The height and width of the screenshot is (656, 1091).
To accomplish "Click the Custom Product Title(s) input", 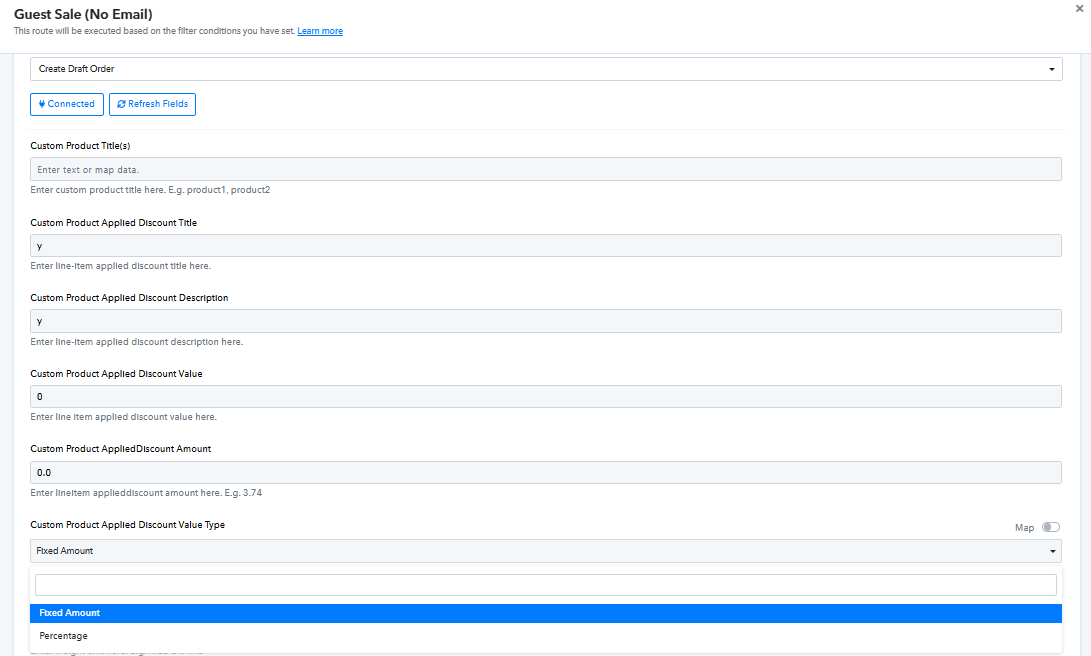I will coord(546,169).
